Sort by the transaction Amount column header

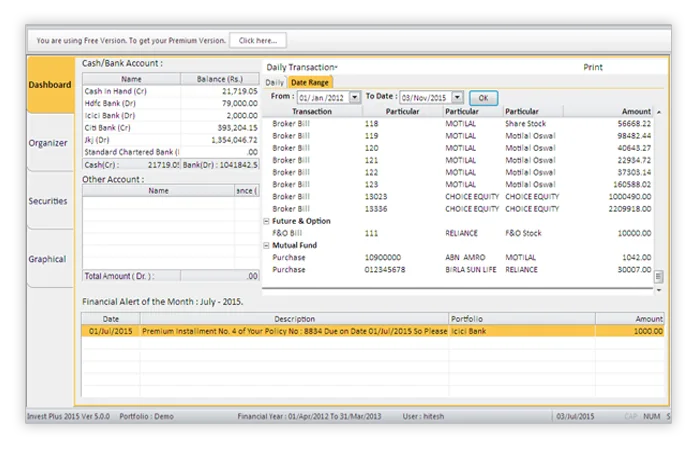tap(609, 111)
